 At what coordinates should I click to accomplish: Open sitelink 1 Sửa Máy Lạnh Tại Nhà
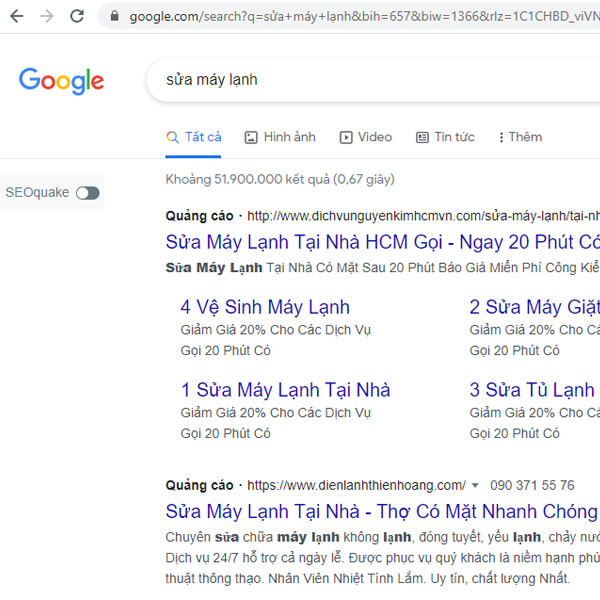(285, 390)
